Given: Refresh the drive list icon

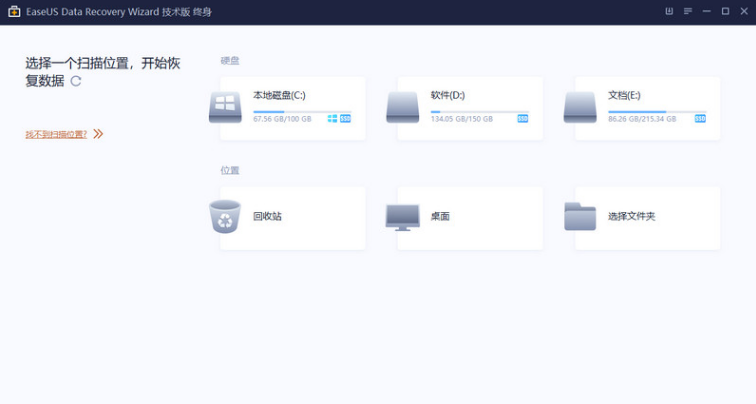Looking at the screenshot, I should coord(76,81).
